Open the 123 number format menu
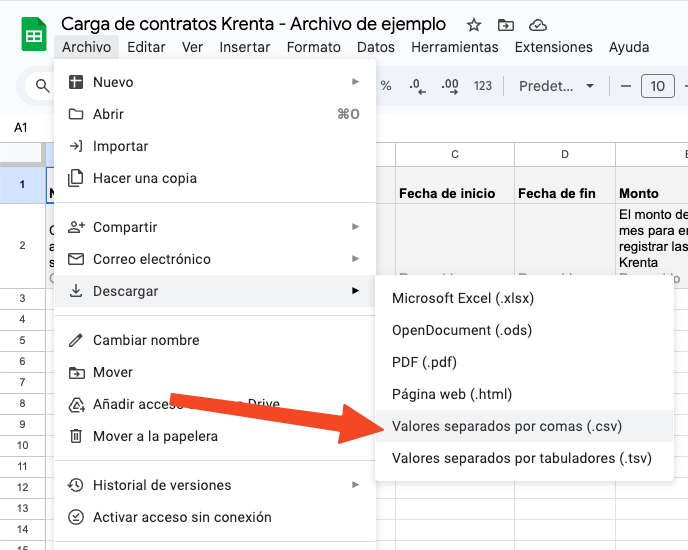 pos(483,86)
